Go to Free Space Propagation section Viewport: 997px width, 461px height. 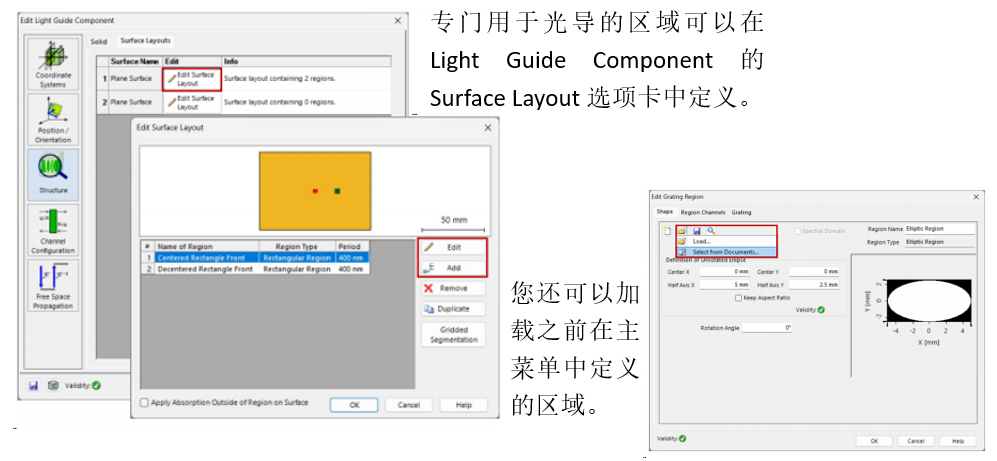pos(53,286)
